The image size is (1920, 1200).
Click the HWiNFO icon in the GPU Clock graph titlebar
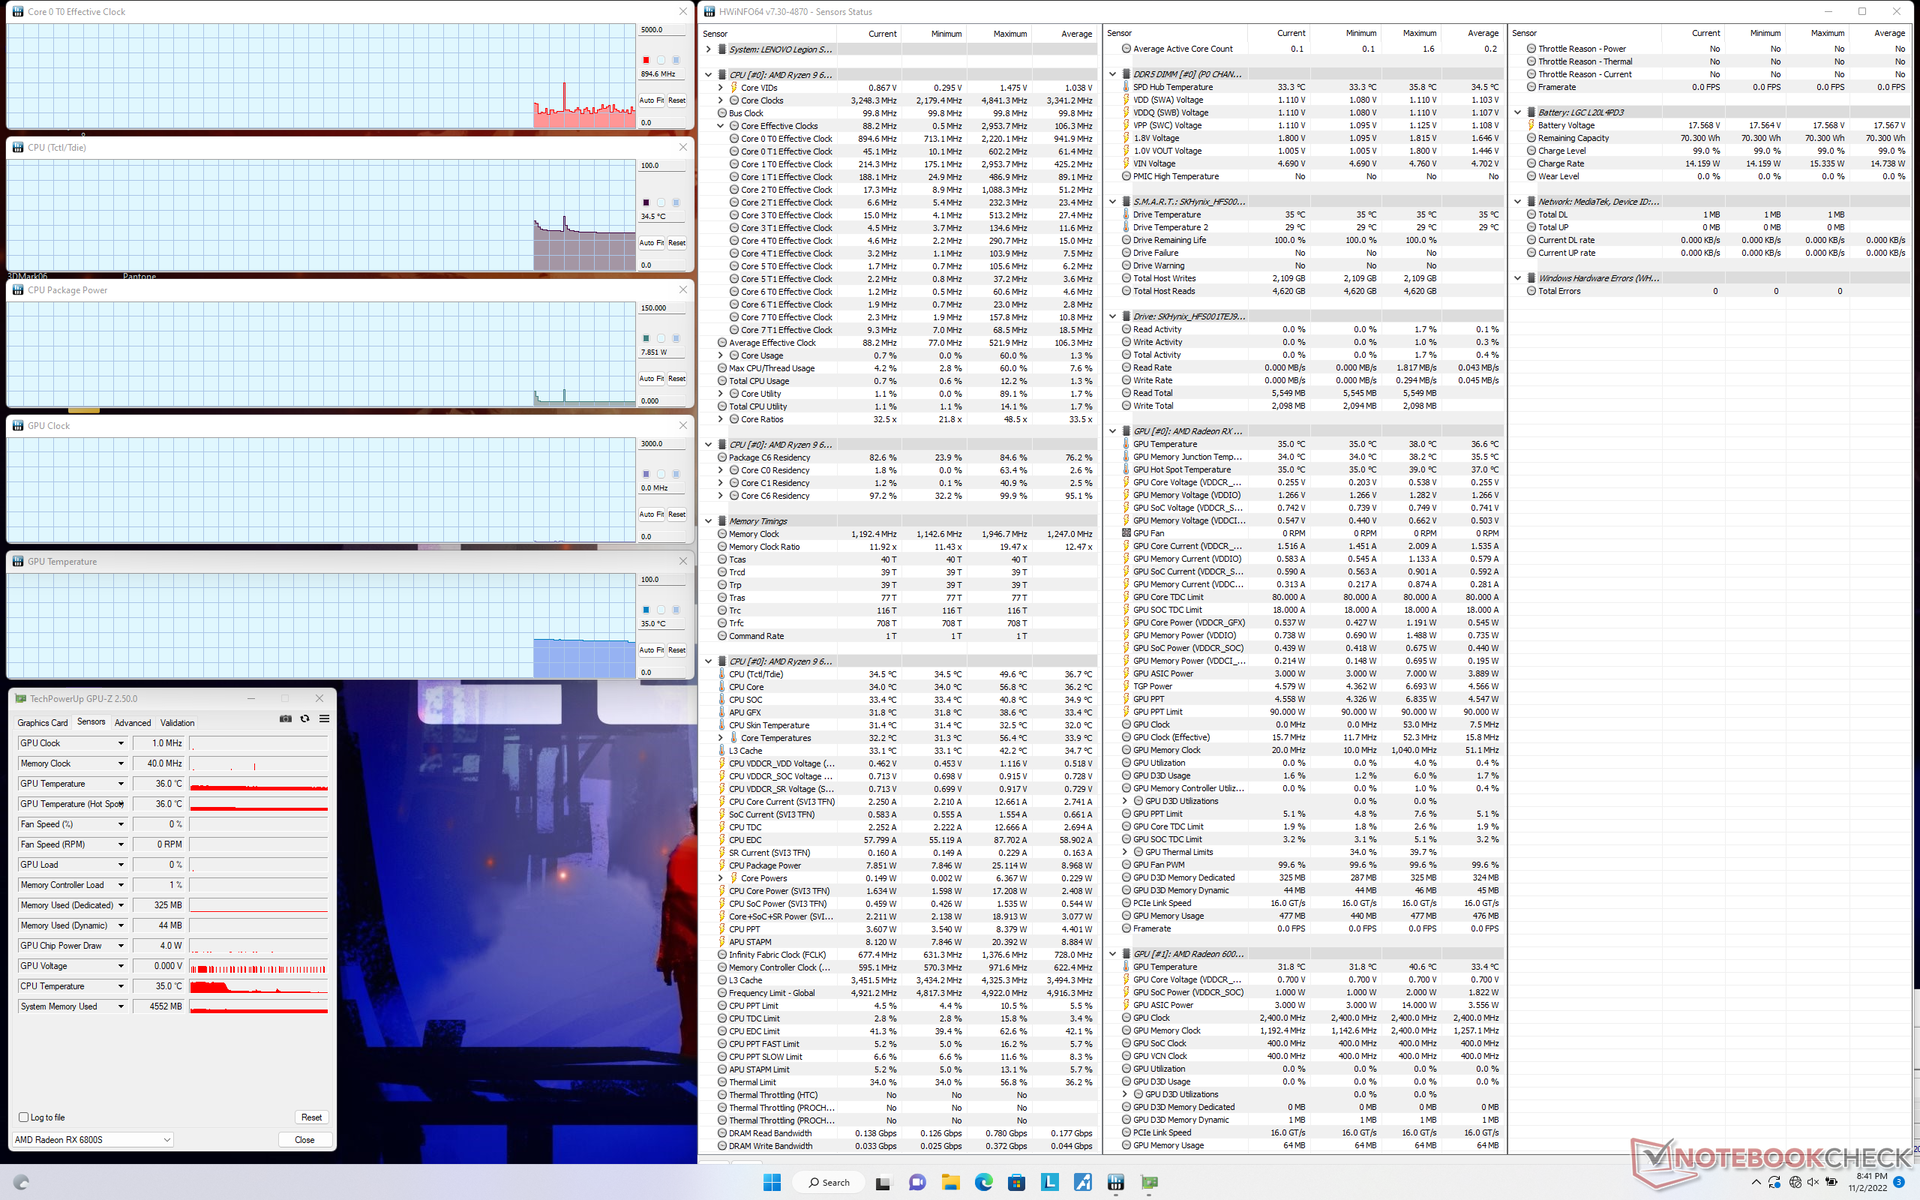pos(18,426)
